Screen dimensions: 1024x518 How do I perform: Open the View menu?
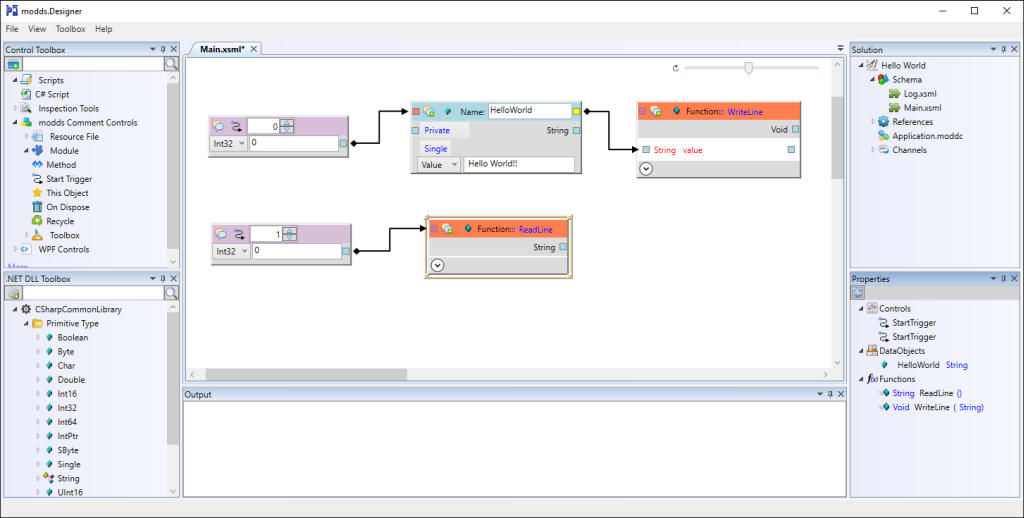click(x=37, y=29)
